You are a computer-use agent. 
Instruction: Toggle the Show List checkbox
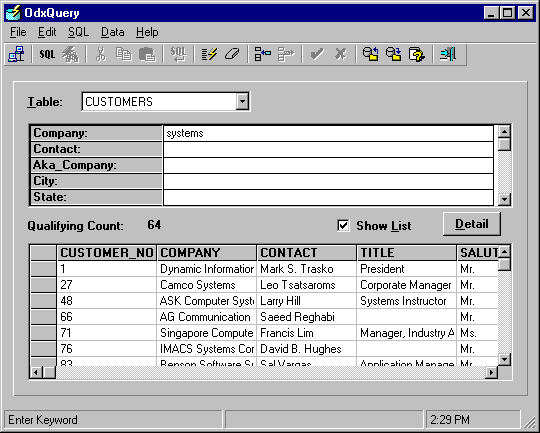click(343, 226)
